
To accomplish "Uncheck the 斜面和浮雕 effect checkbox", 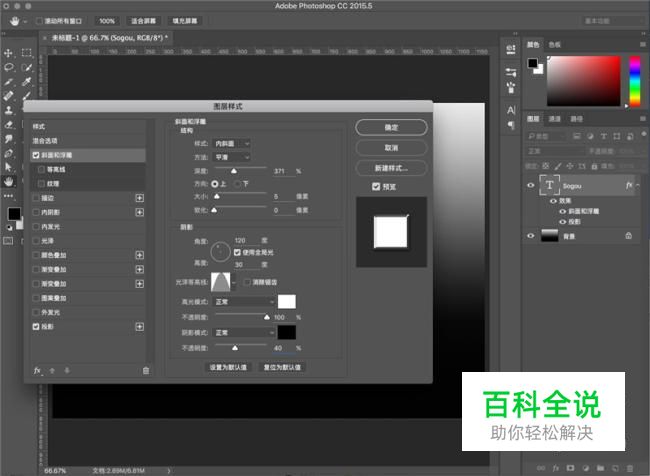I will (36, 155).
